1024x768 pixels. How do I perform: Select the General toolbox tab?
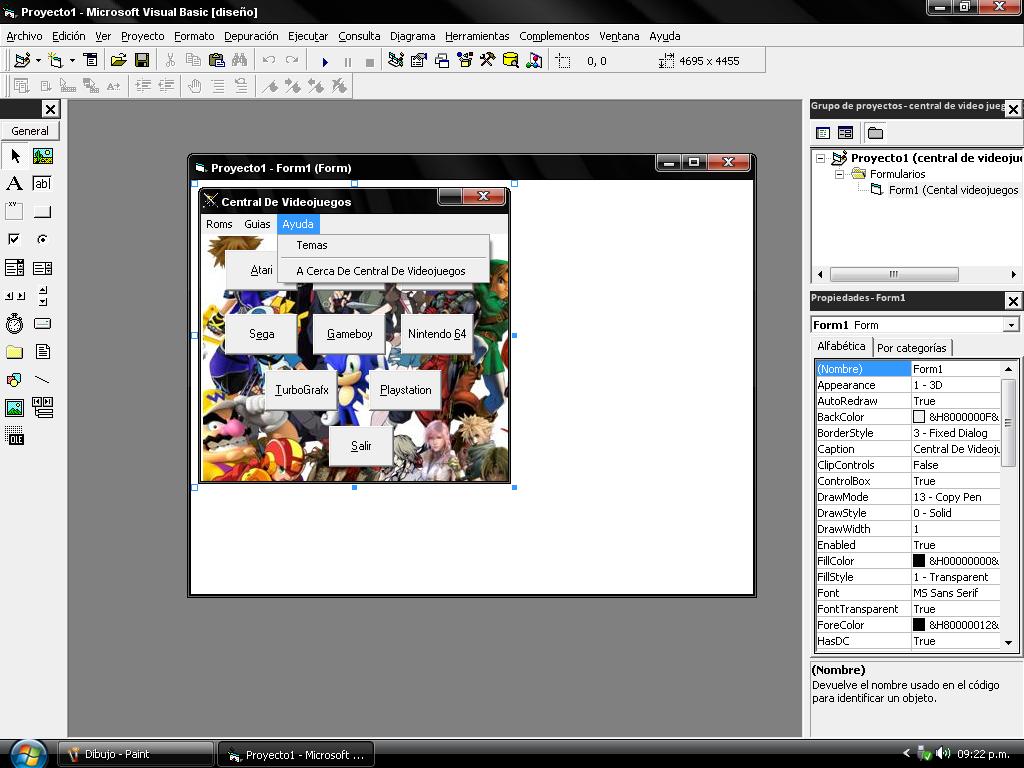click(x=30, y=131)
